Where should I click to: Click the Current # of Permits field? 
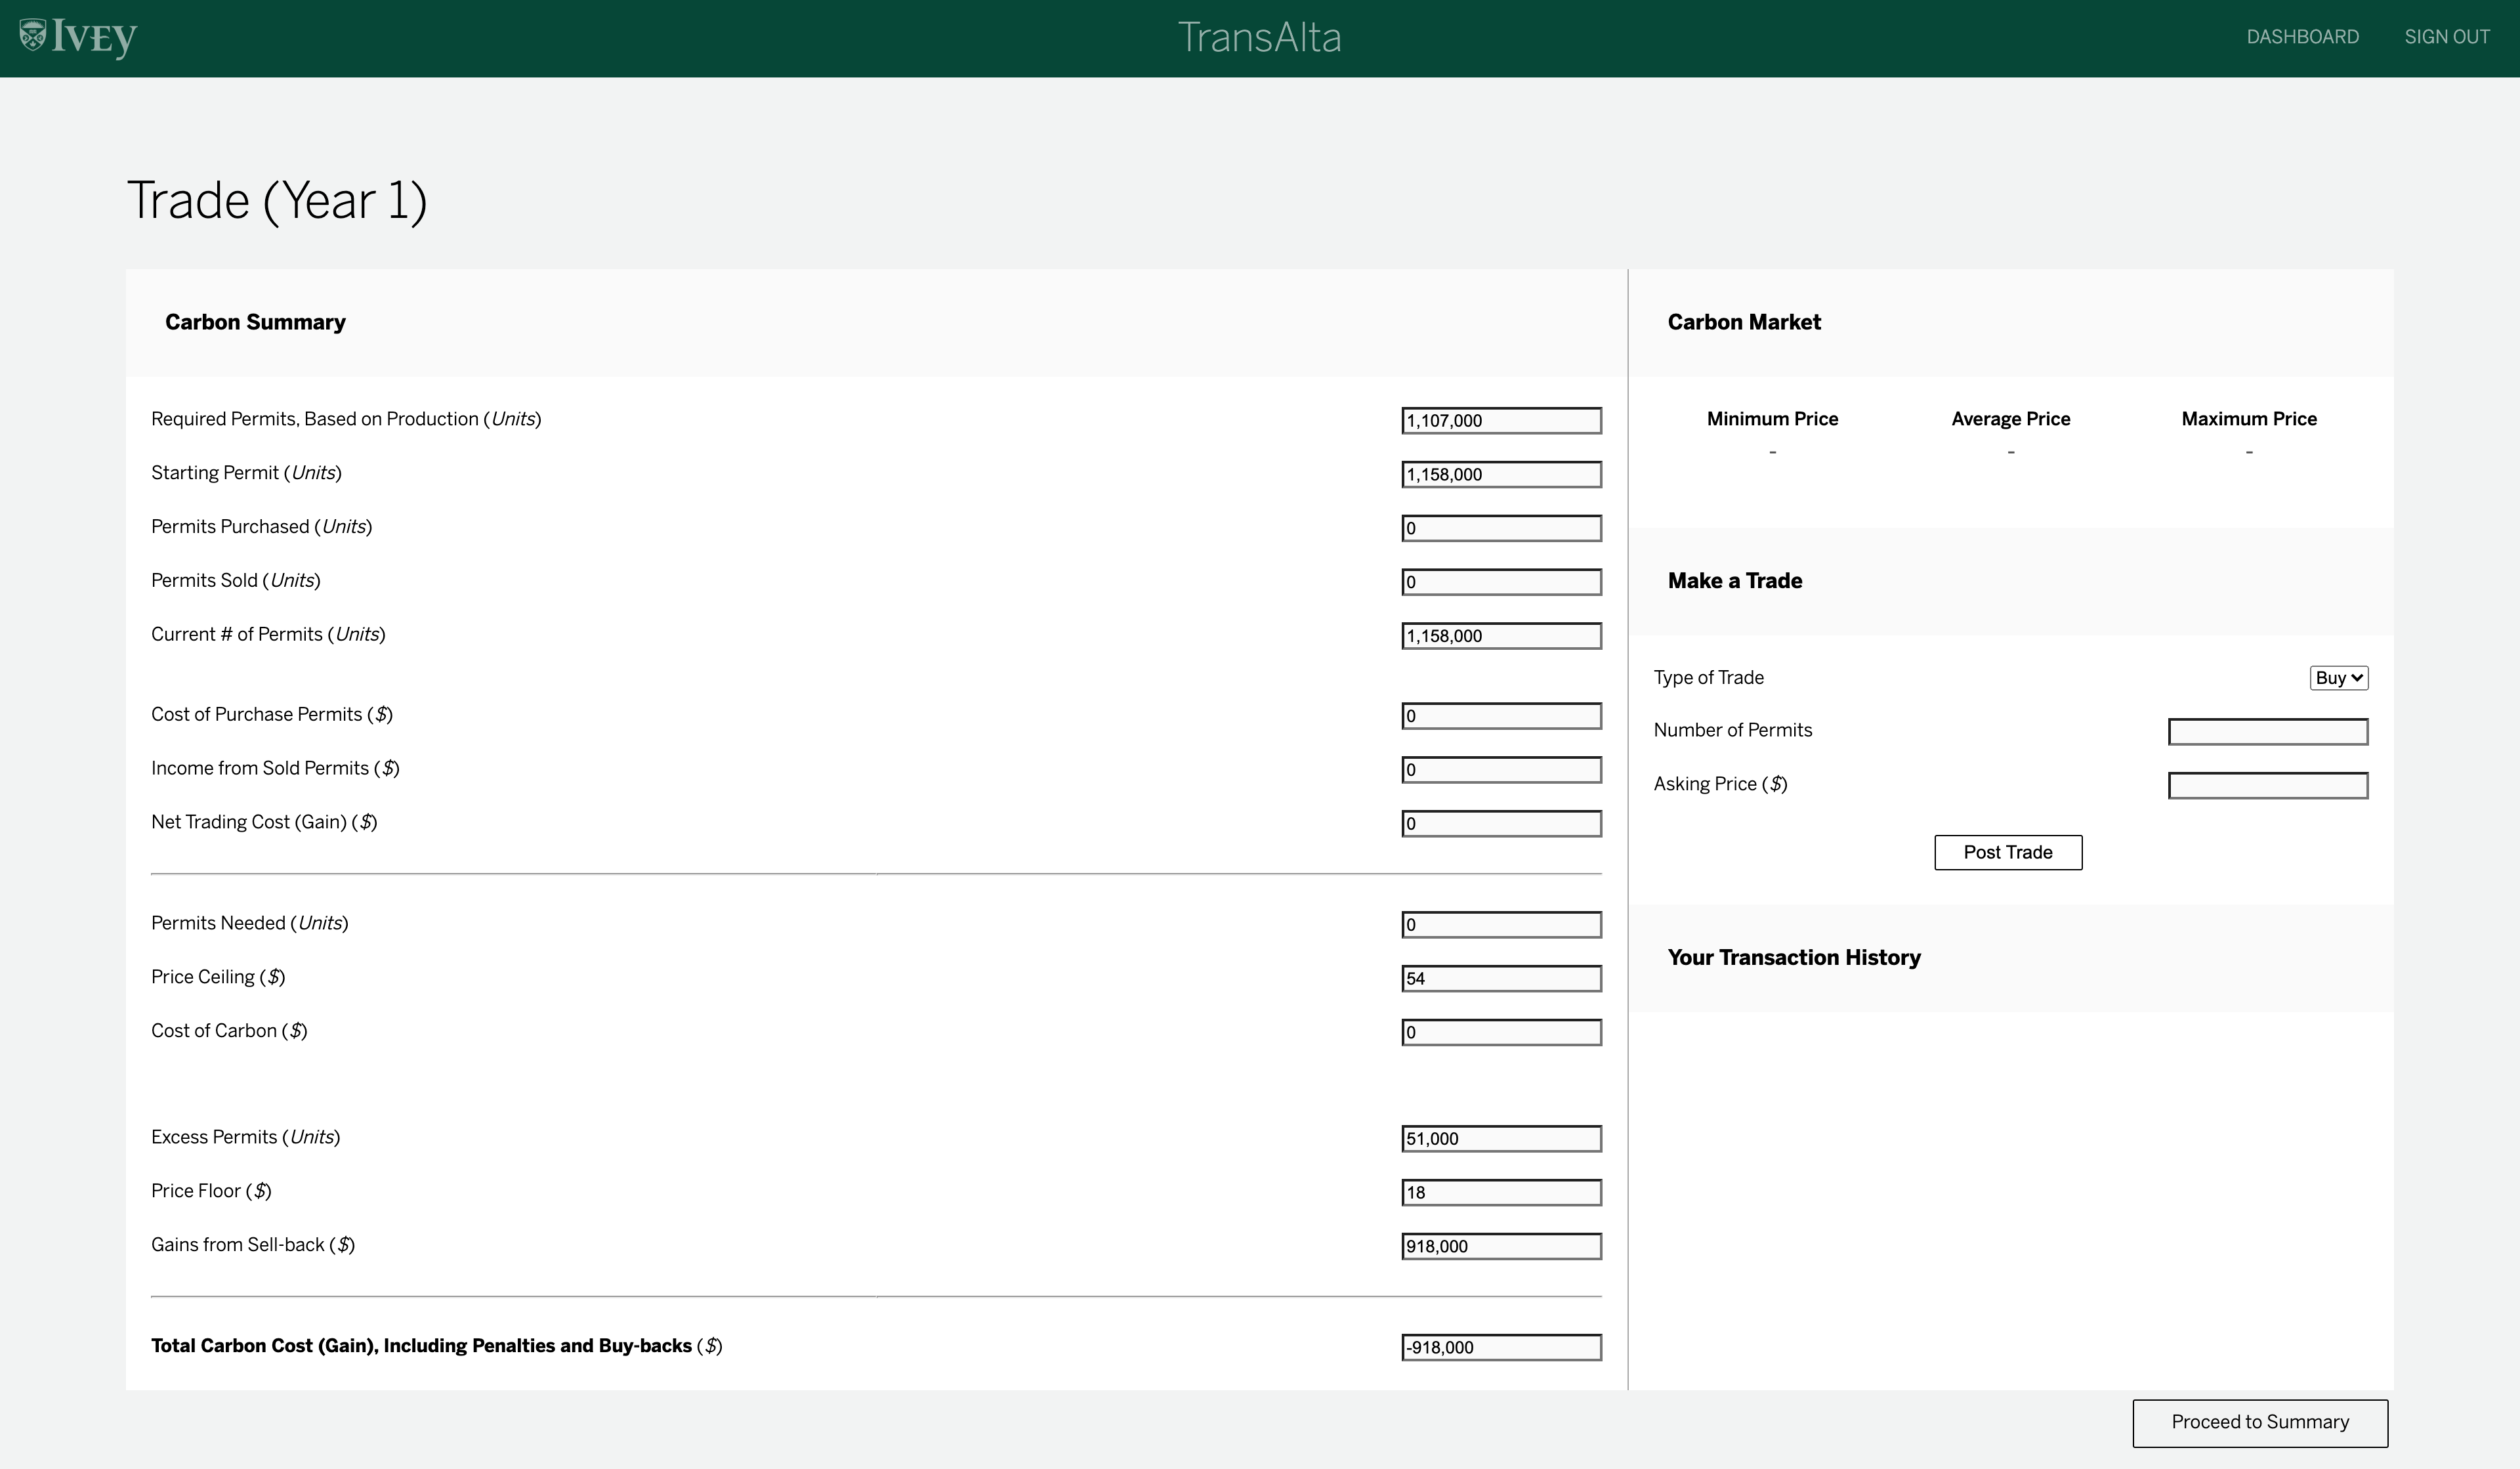(x=1501, y=636)
